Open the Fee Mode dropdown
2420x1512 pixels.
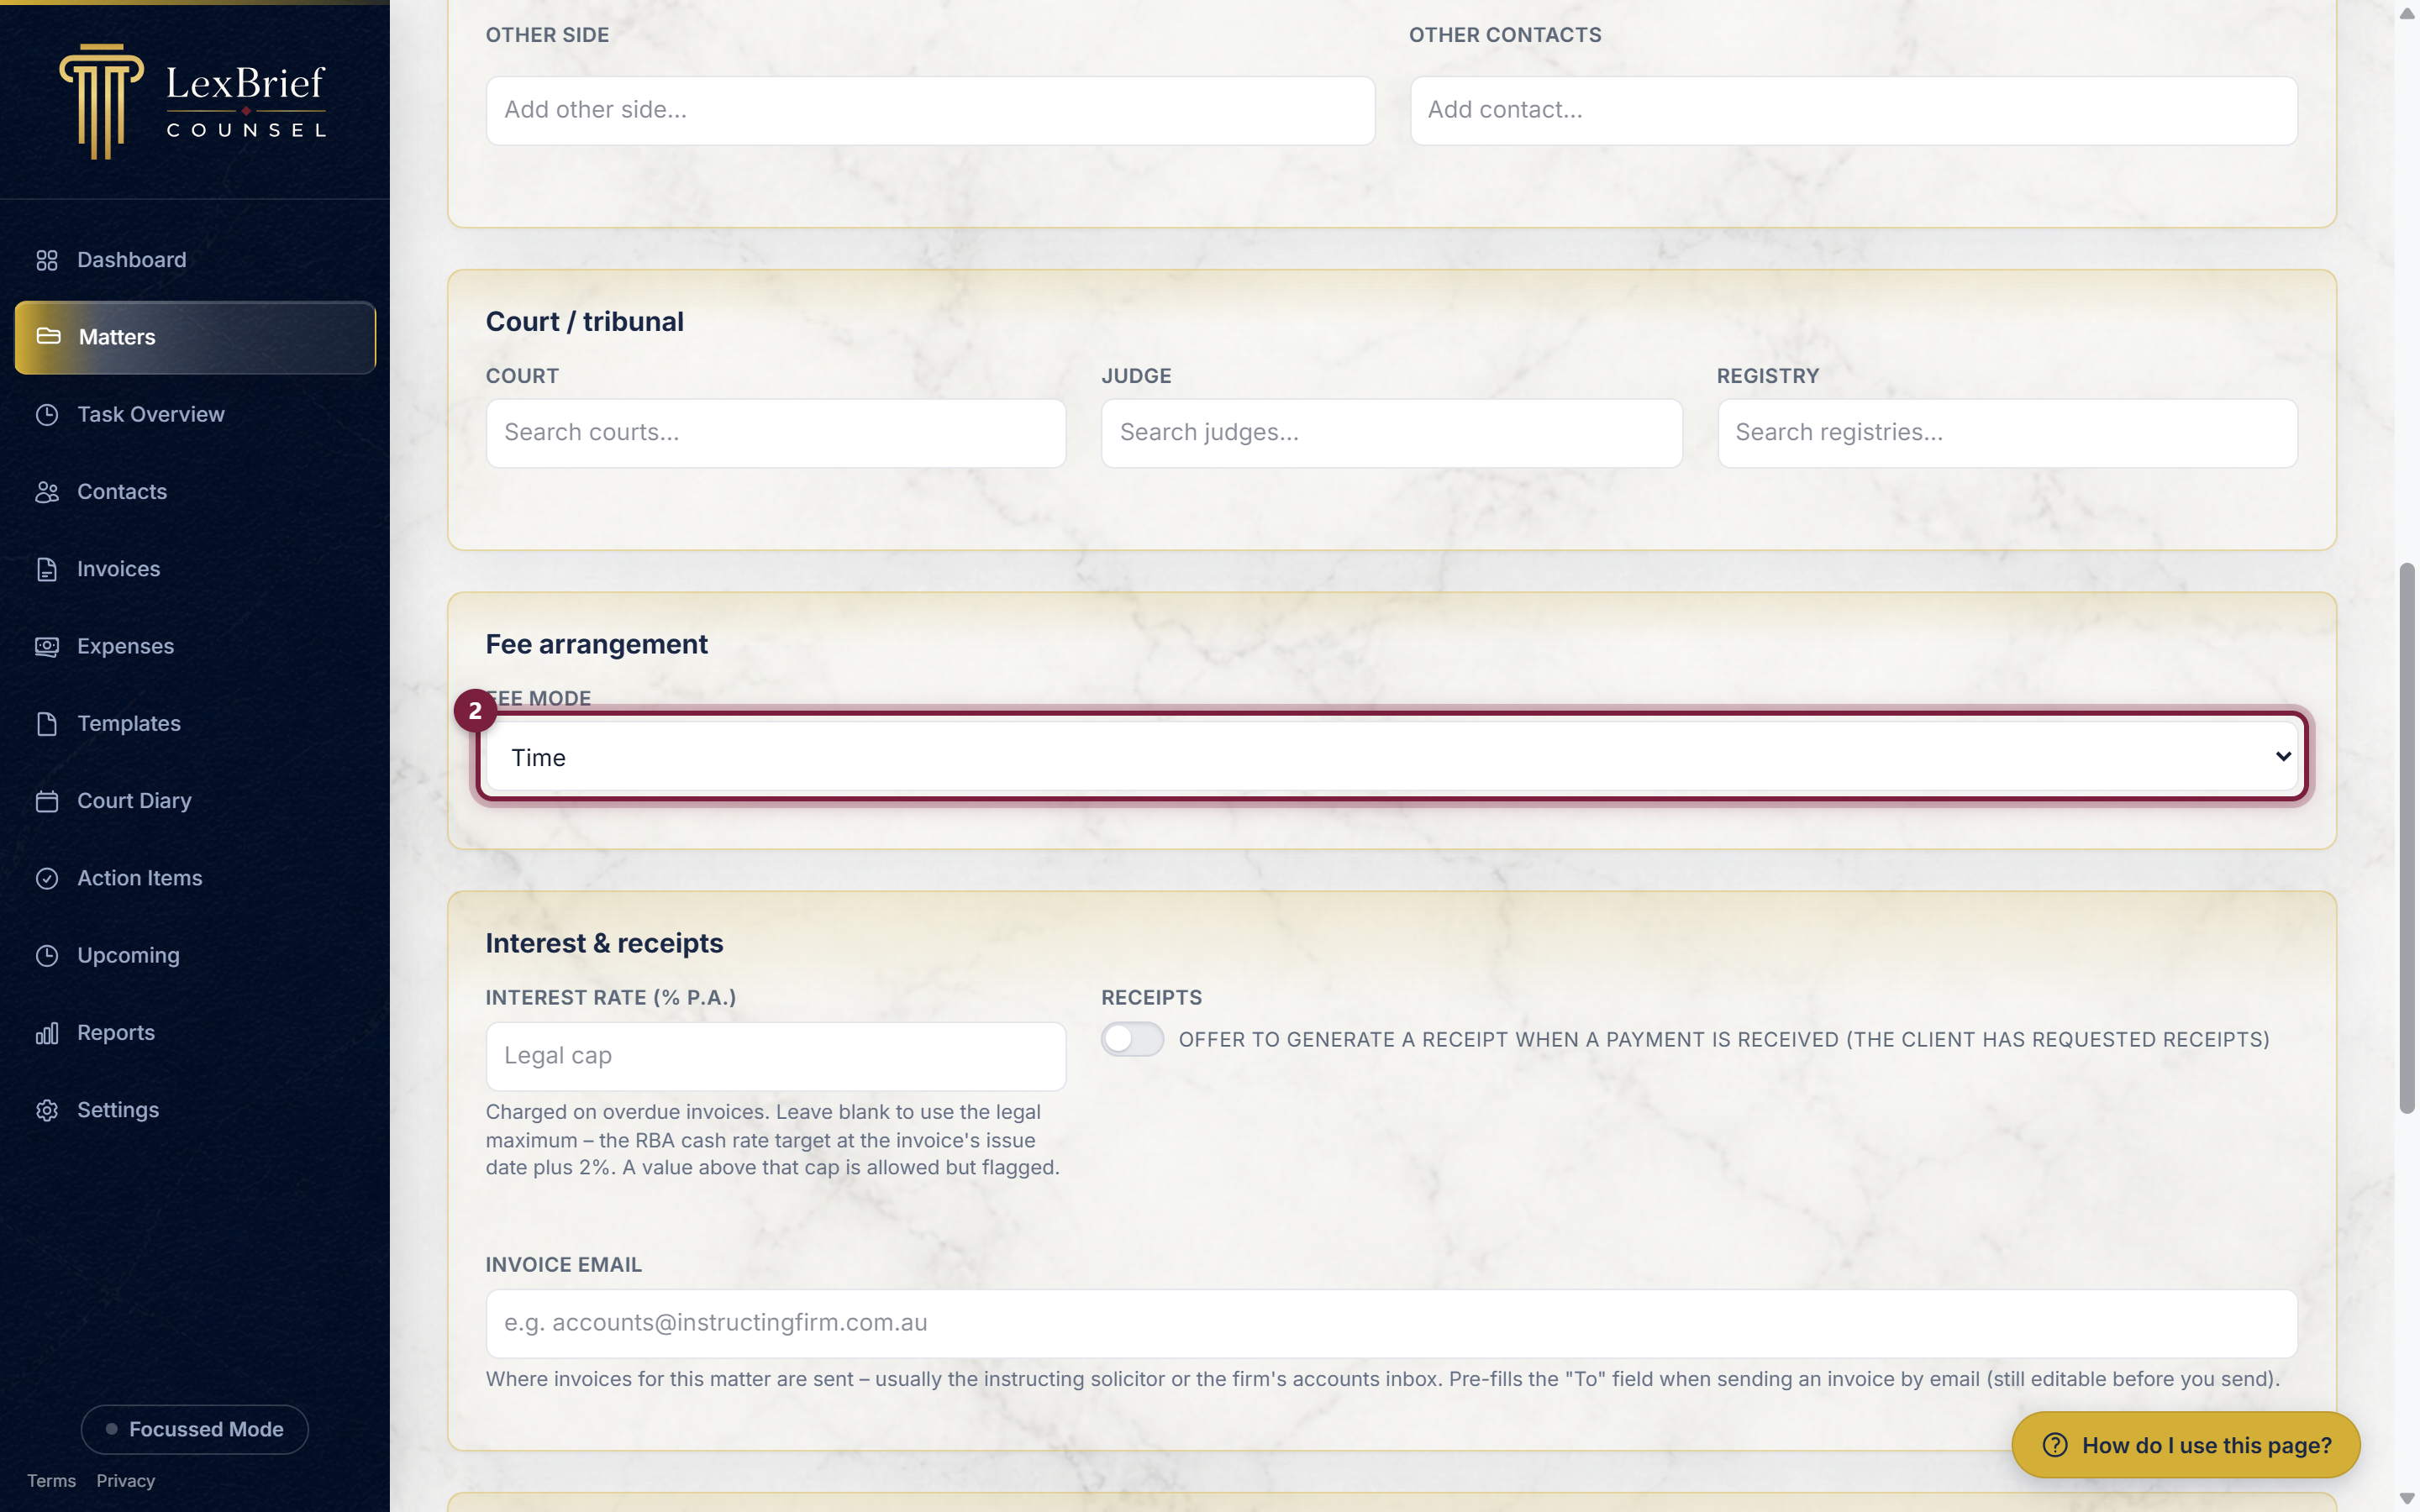[1392, 757]
